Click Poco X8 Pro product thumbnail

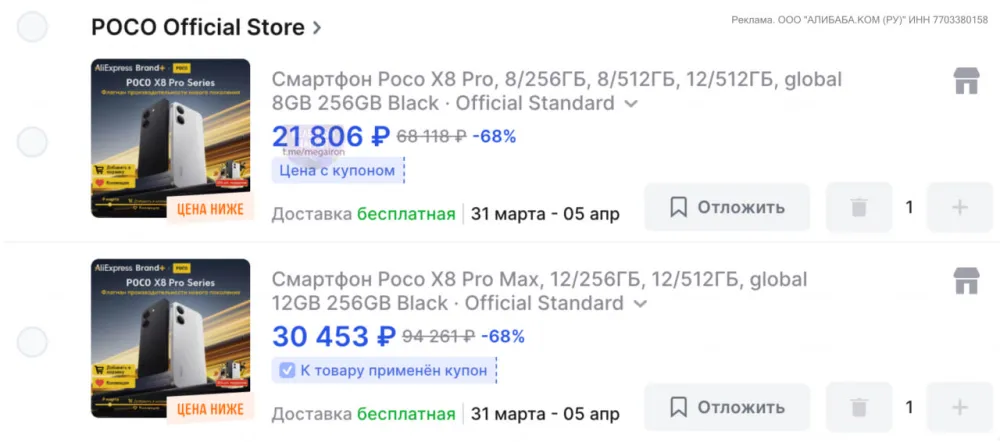pos(170,139)
